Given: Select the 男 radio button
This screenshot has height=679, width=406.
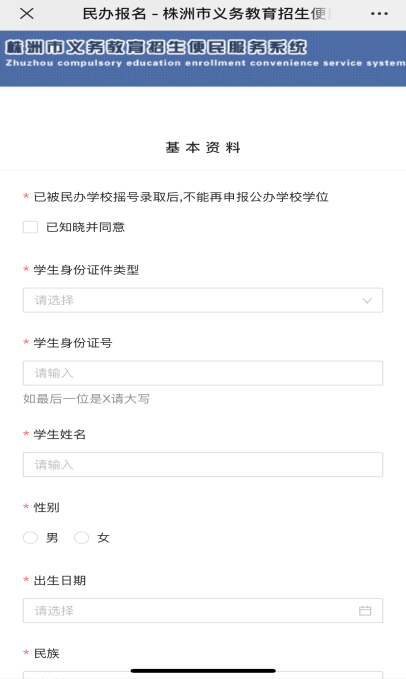Looking at the screenshot, I should pyautogui.click(x=30, y=538).
